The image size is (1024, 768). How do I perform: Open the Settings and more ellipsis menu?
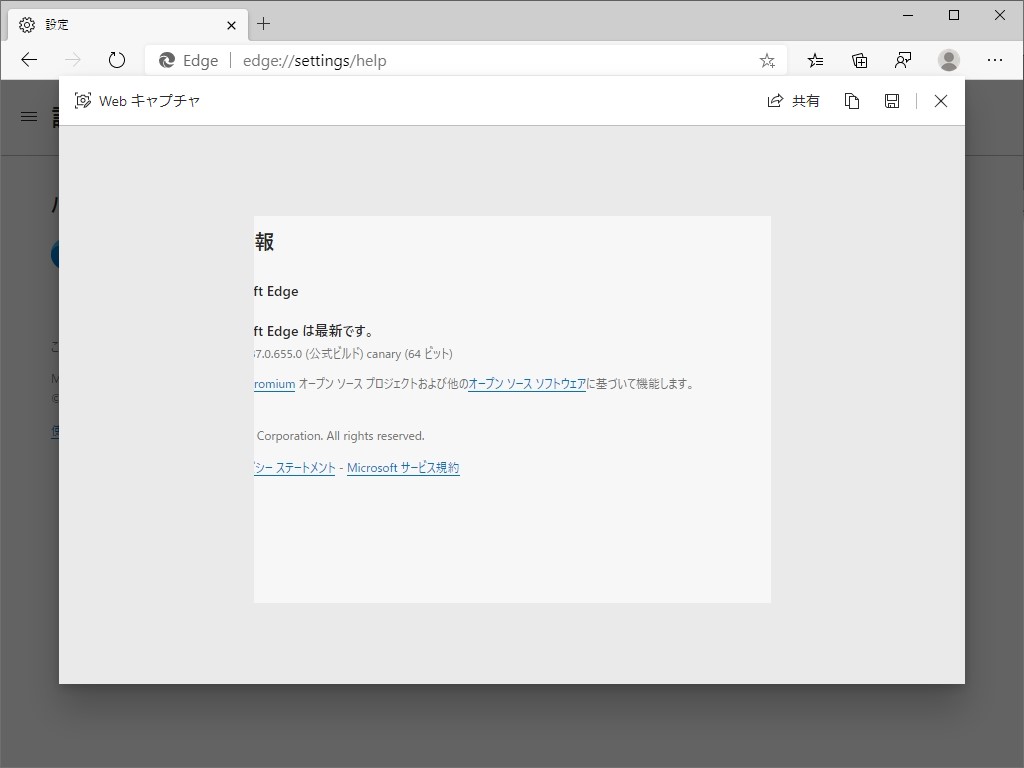click(x=995, y=60)
